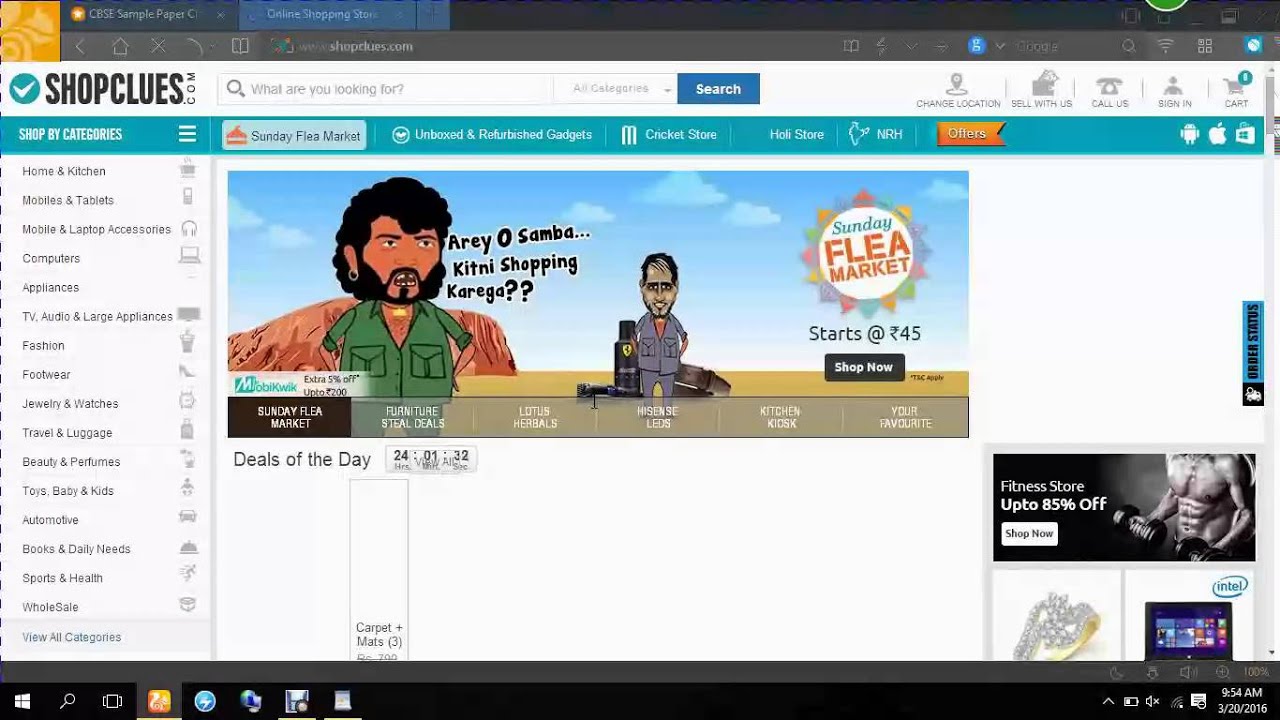This screenshot has height=720, width=1280.
Task: Click the Intel laptop product thumbnail
Action: (x=1189, y=615)
